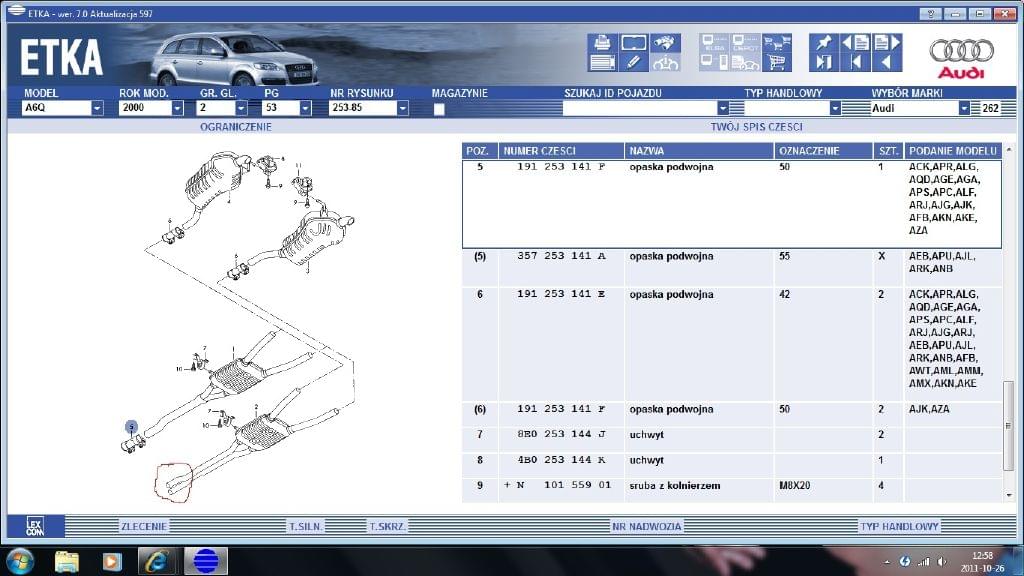The width and height of the screenshot is (1024, 576).
Task: Click the T.SILN. button
Action: [305, 526]
